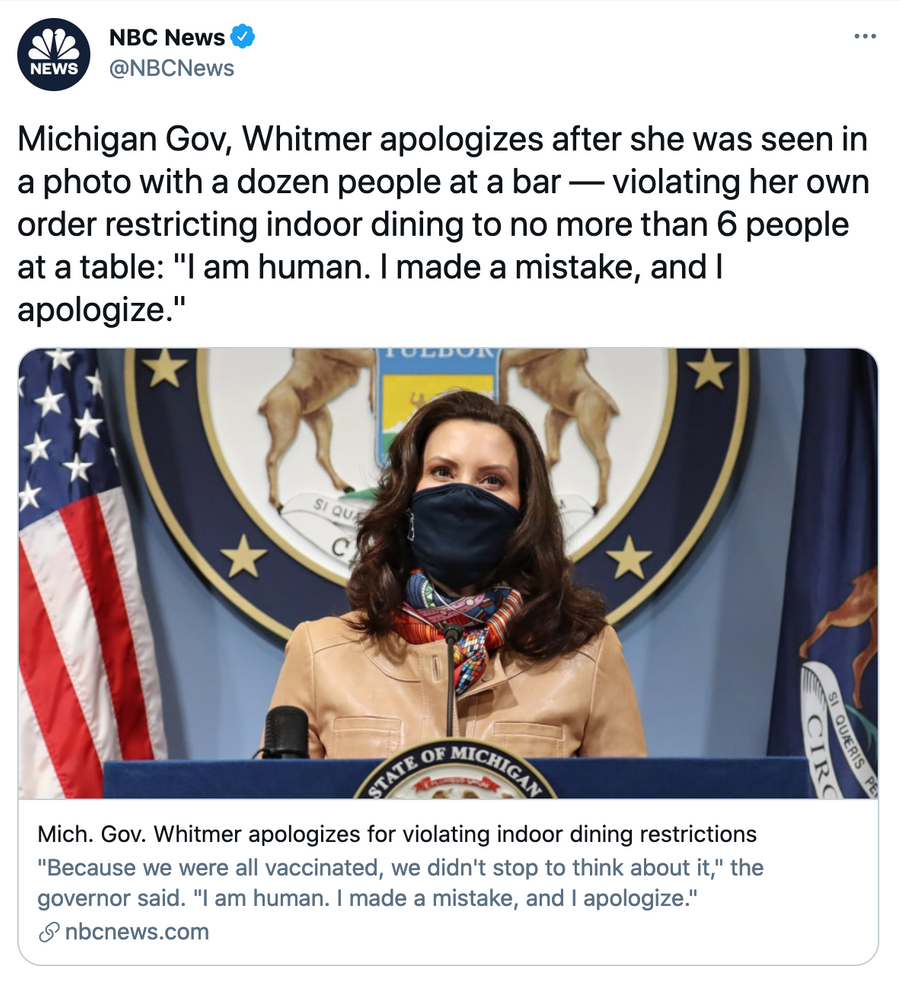Click the blue verified checkmark badge

pyautogui.click(x=242, y=37)
